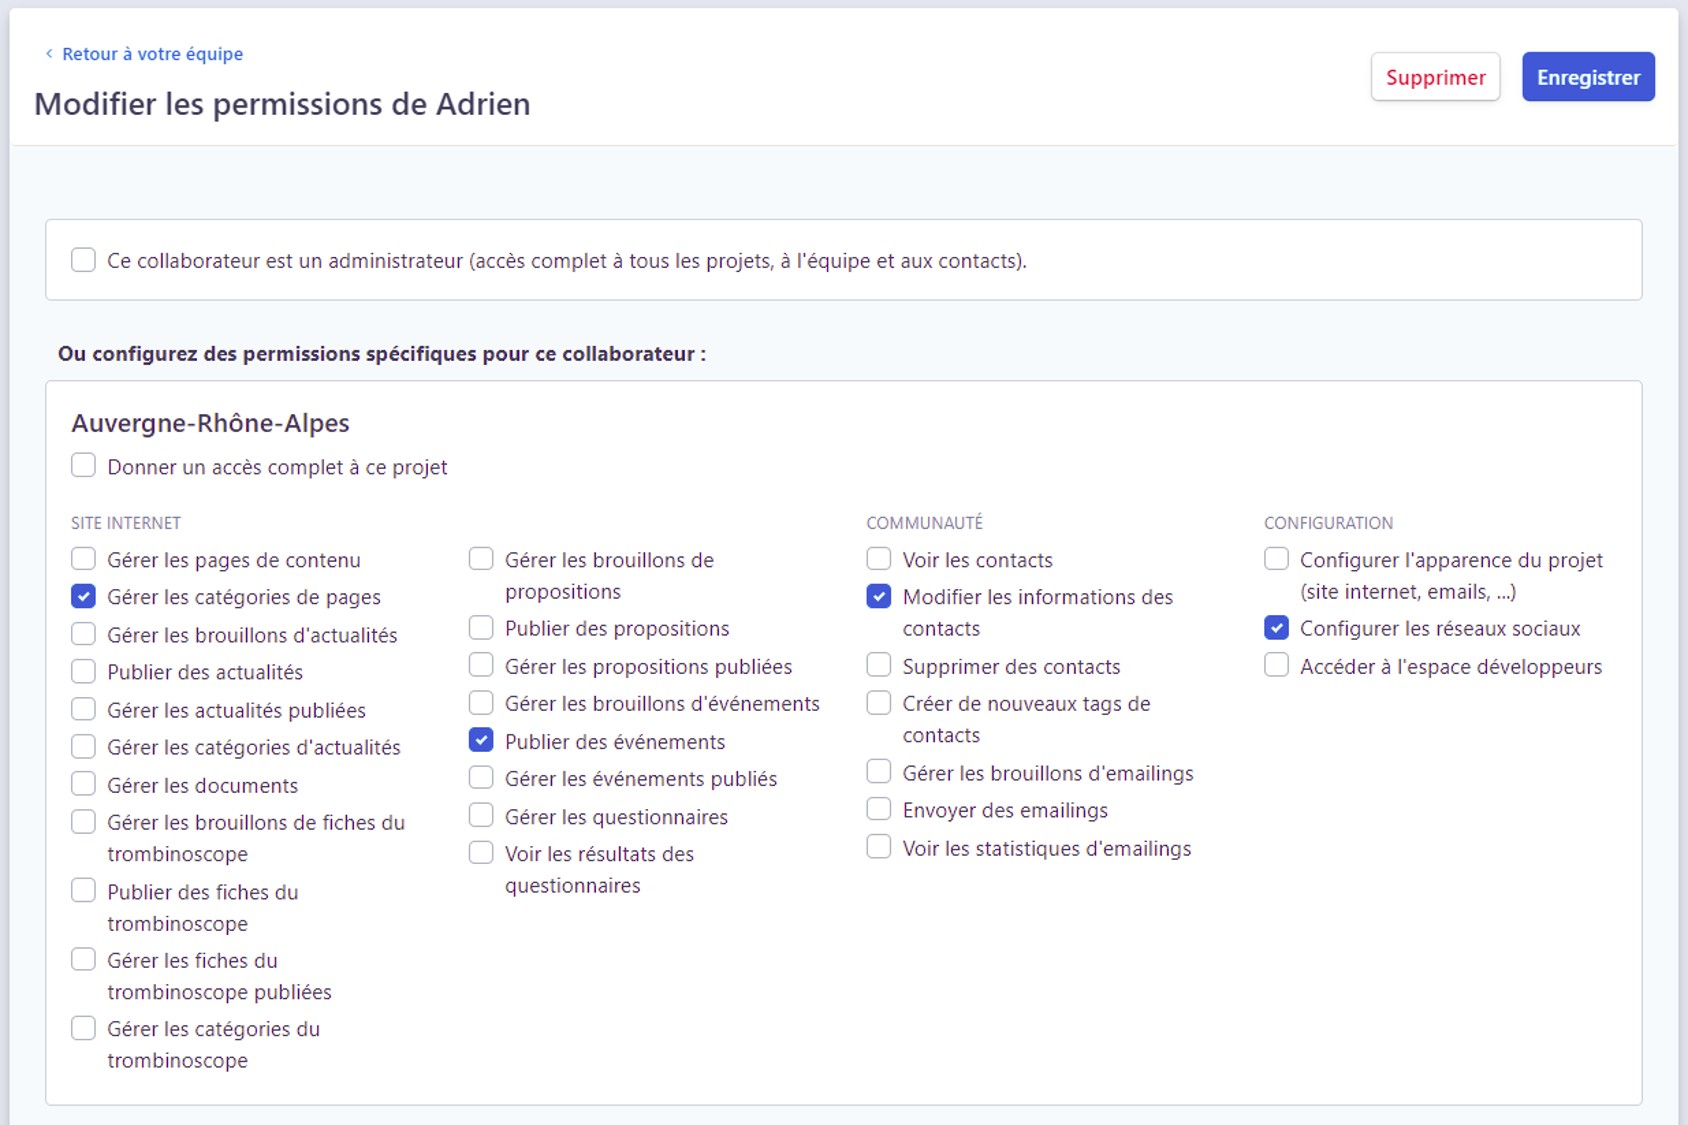Viewport: 1688px width, 1125px height.
Task: Enable Envoyer des emailings
Action: [879, 810]
